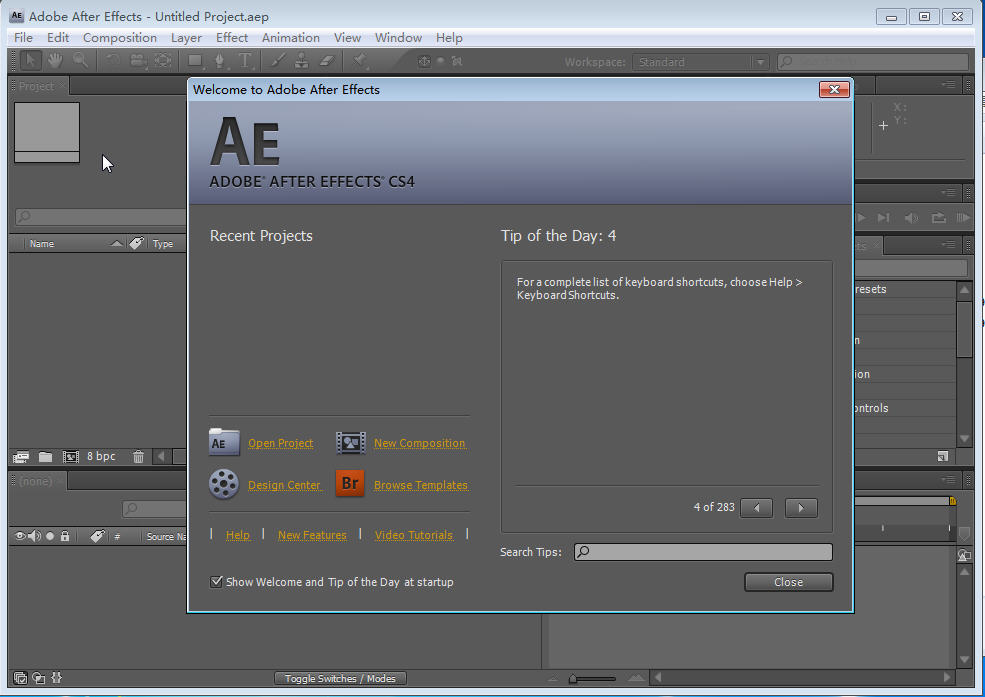Click the Name column sort arrow

click(116, 243)
